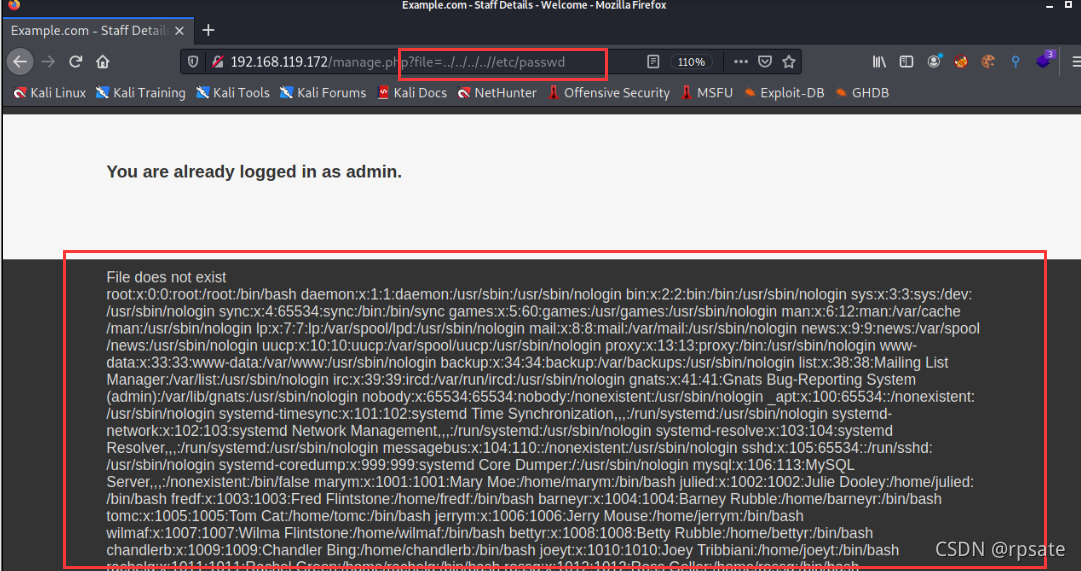
Task: Save page to Pocket
Action: click(x=765, y=62)
